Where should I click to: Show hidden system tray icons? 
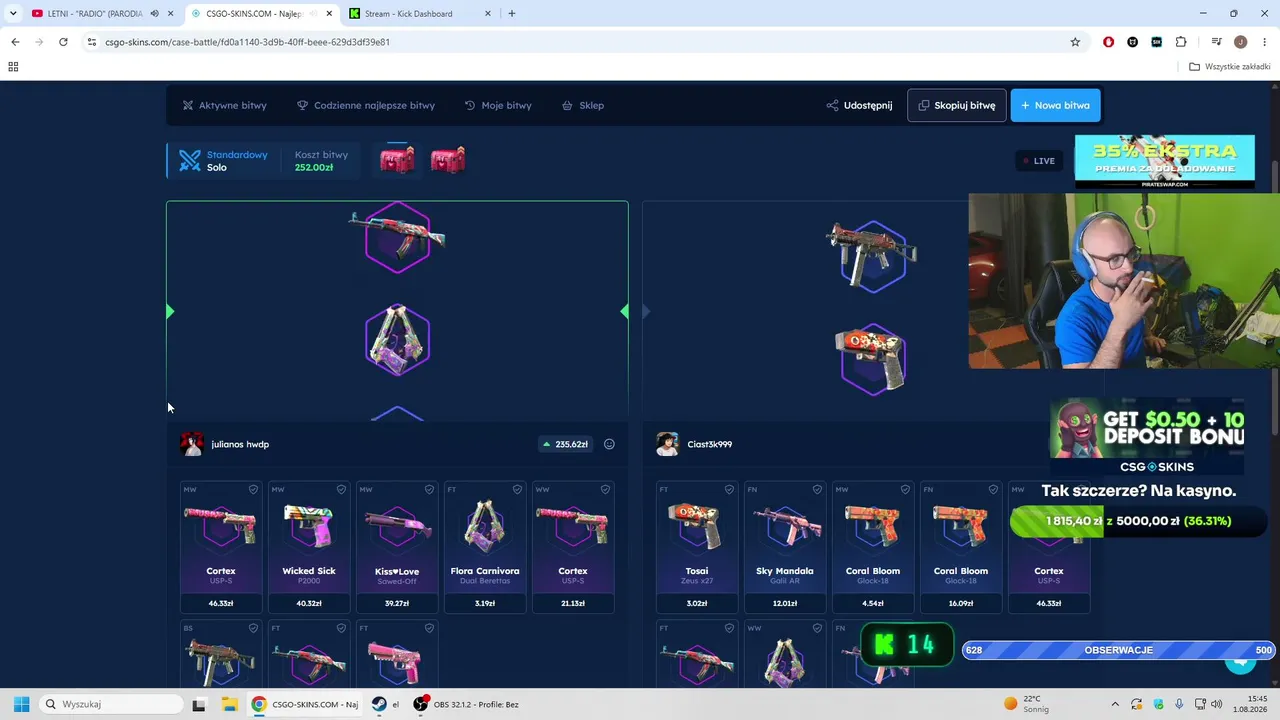(x=1115, y=704)
